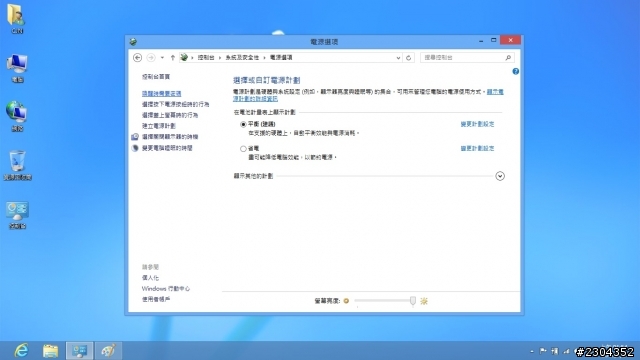This screenshot has width=640, height=360.
Task: Open Windows 行動中心 link
Action: [x=166, y=289]
